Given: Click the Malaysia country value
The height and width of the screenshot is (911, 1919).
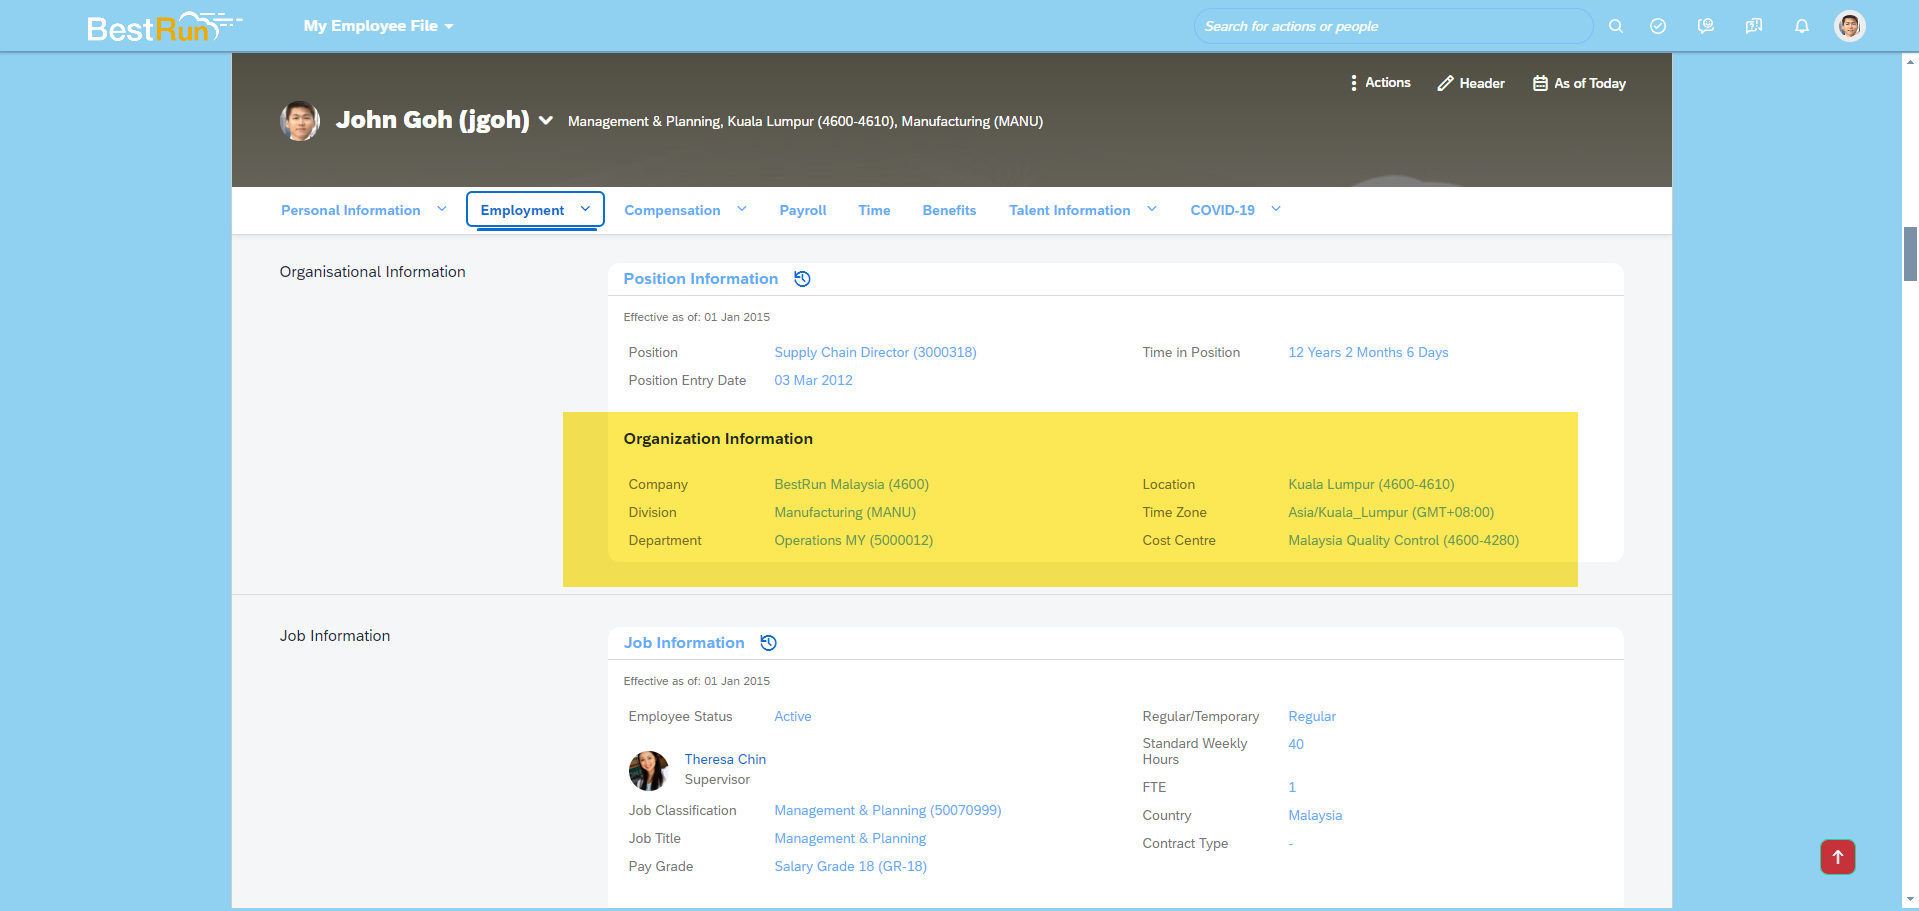Looking at the screenshot, I should pyautogui.click(x=1315, y=815).
